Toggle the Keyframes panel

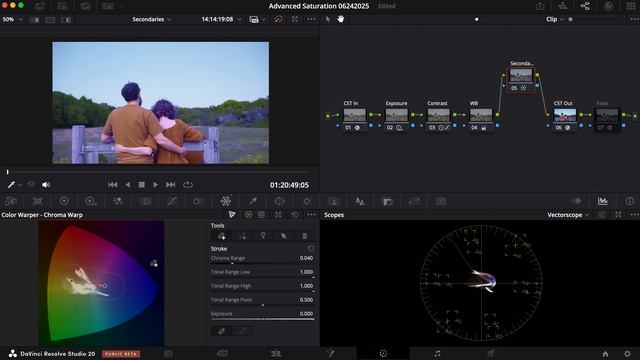tap(576, 201)
